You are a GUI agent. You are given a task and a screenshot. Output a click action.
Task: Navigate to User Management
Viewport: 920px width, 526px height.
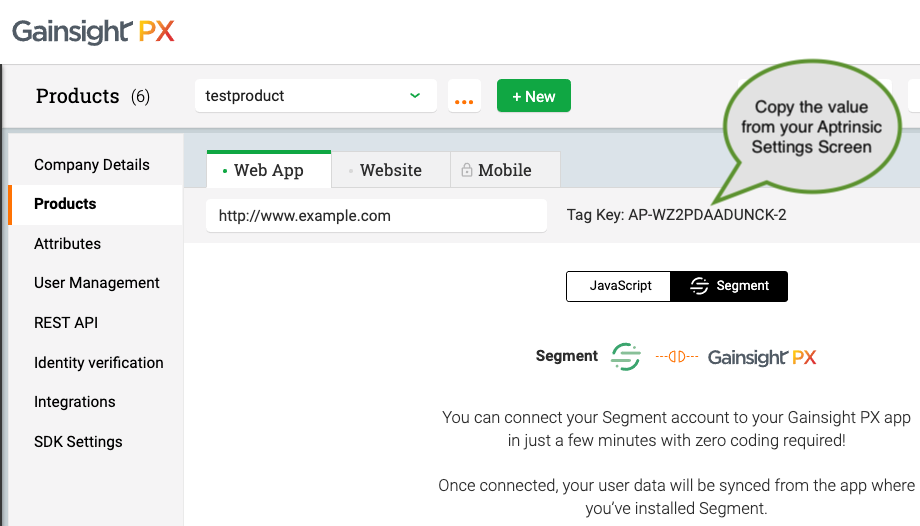97,283
